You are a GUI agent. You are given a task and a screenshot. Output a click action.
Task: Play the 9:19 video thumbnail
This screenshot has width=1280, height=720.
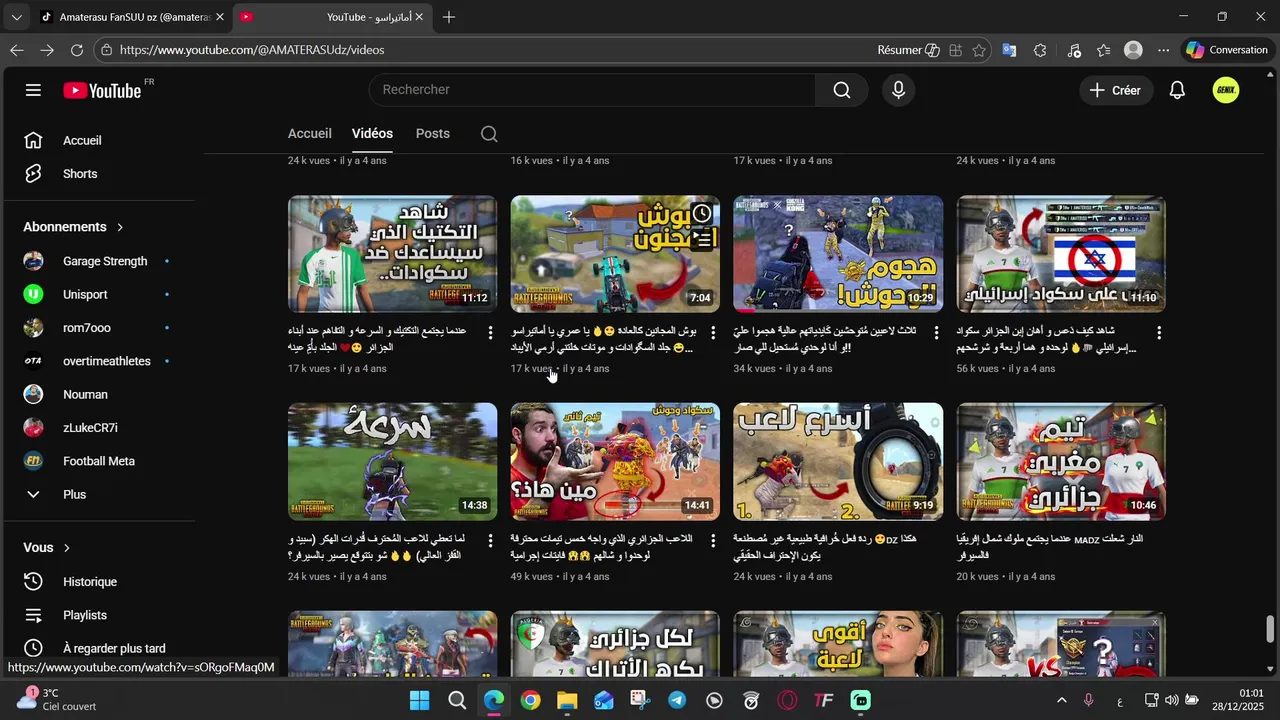click(838, 462)
